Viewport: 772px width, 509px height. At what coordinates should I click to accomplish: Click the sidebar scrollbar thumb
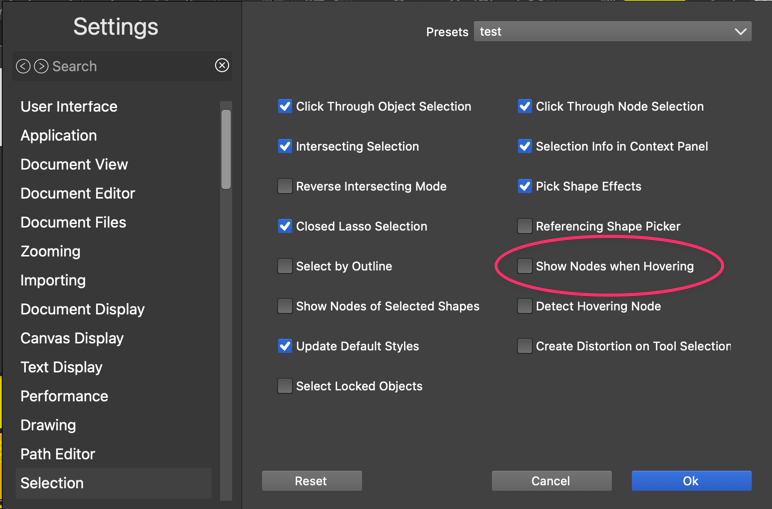(x=226, y=148)
